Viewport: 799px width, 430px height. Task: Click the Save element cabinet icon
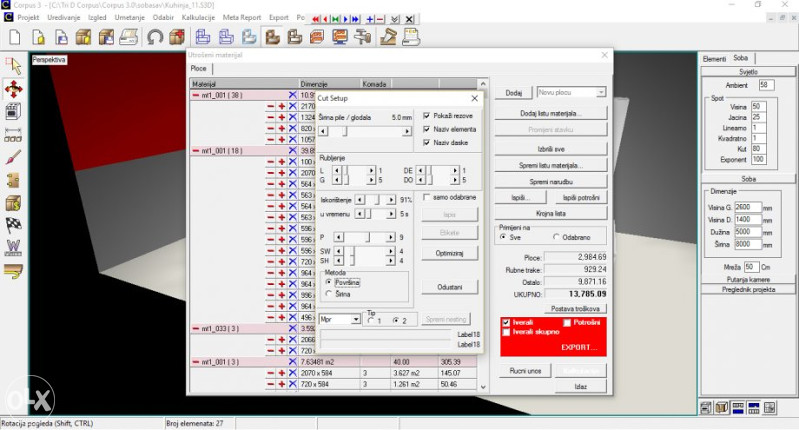pyautogui.click(x=106, y=37)
